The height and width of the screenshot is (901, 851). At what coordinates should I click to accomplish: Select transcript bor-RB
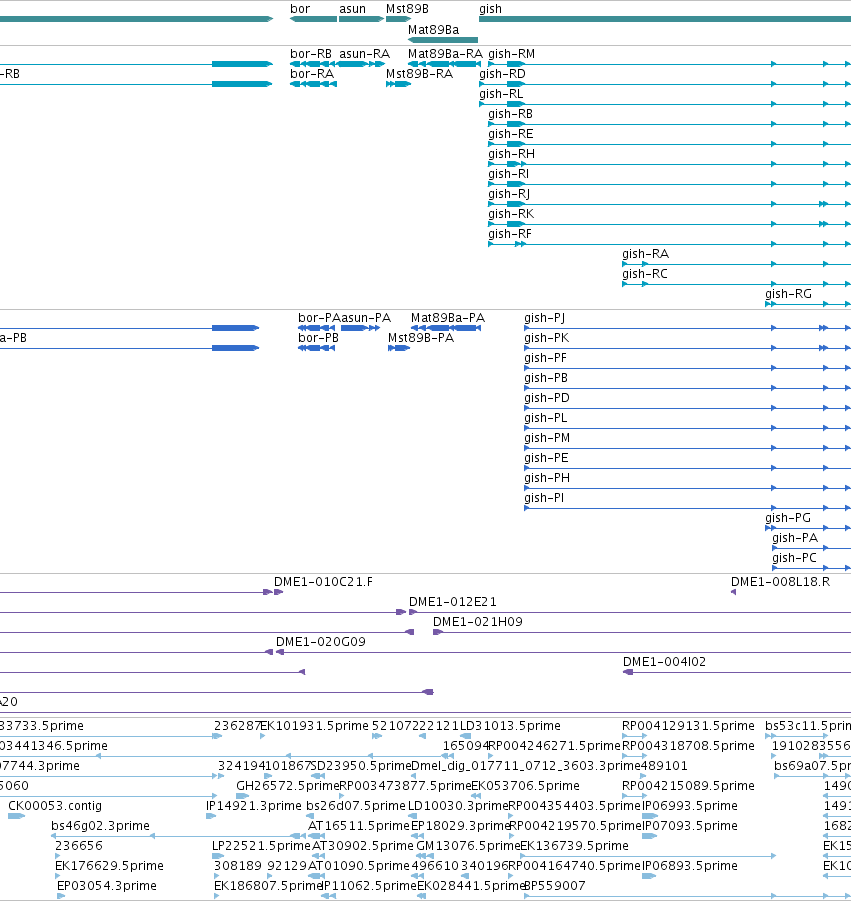click(x=311, y=53)
